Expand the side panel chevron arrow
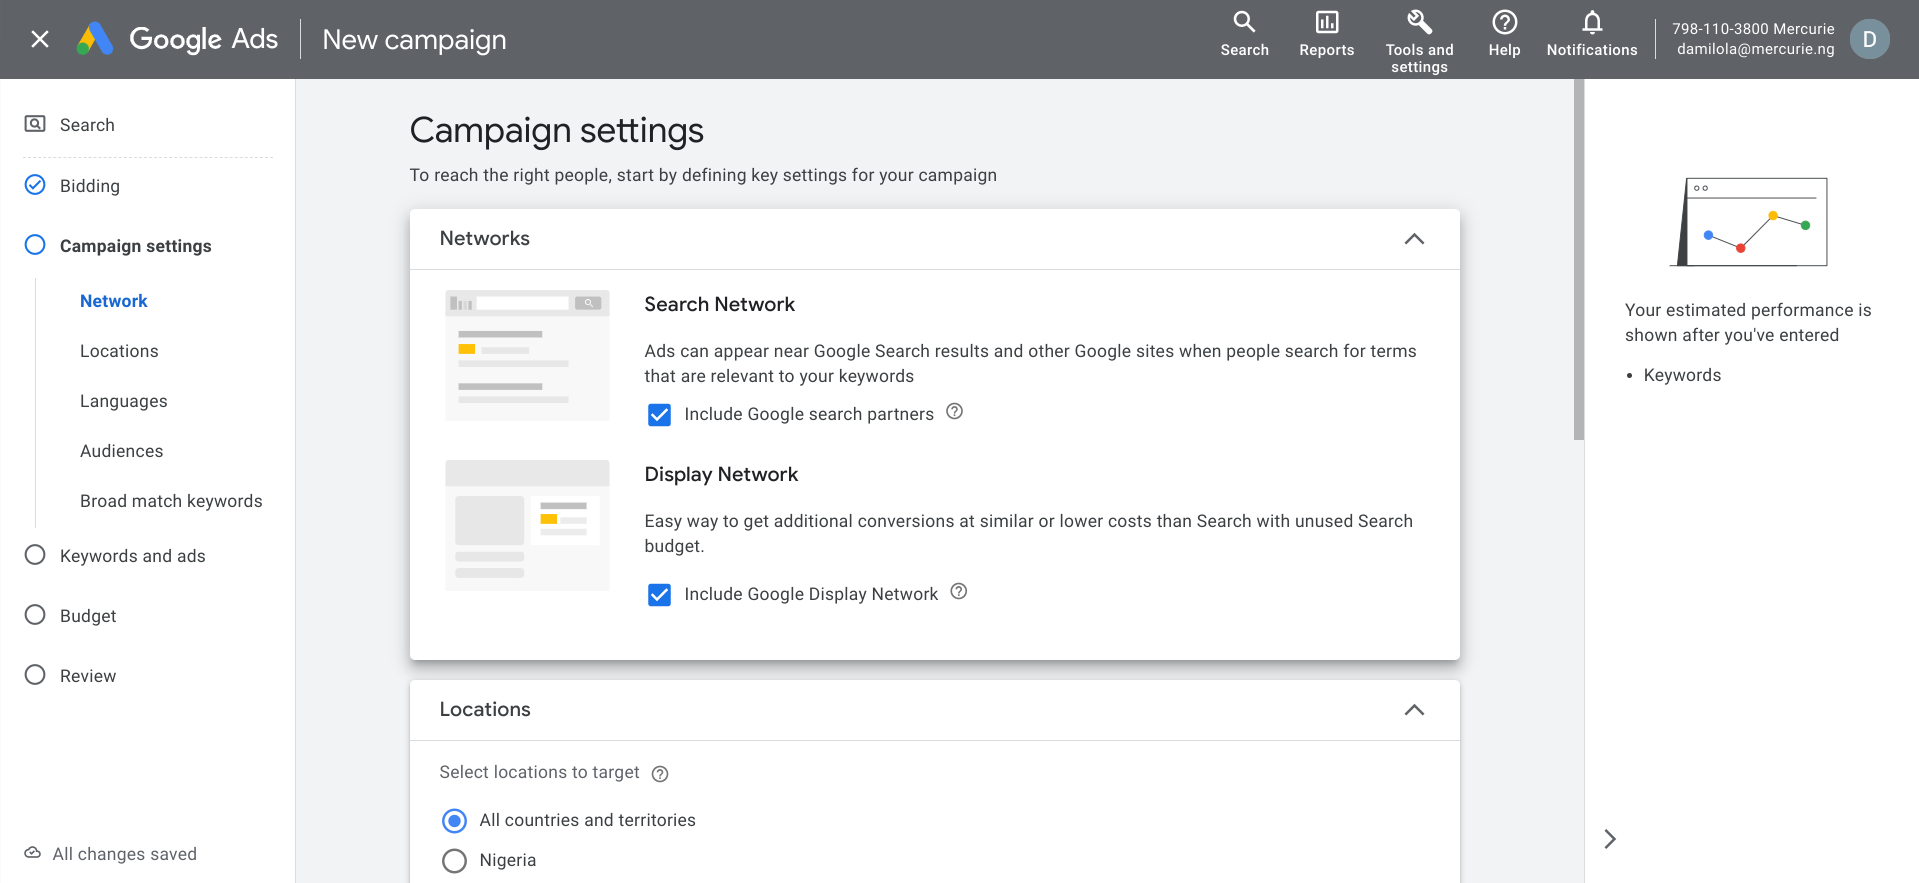Screen dimensions: 1919x883 [1610, 839]
